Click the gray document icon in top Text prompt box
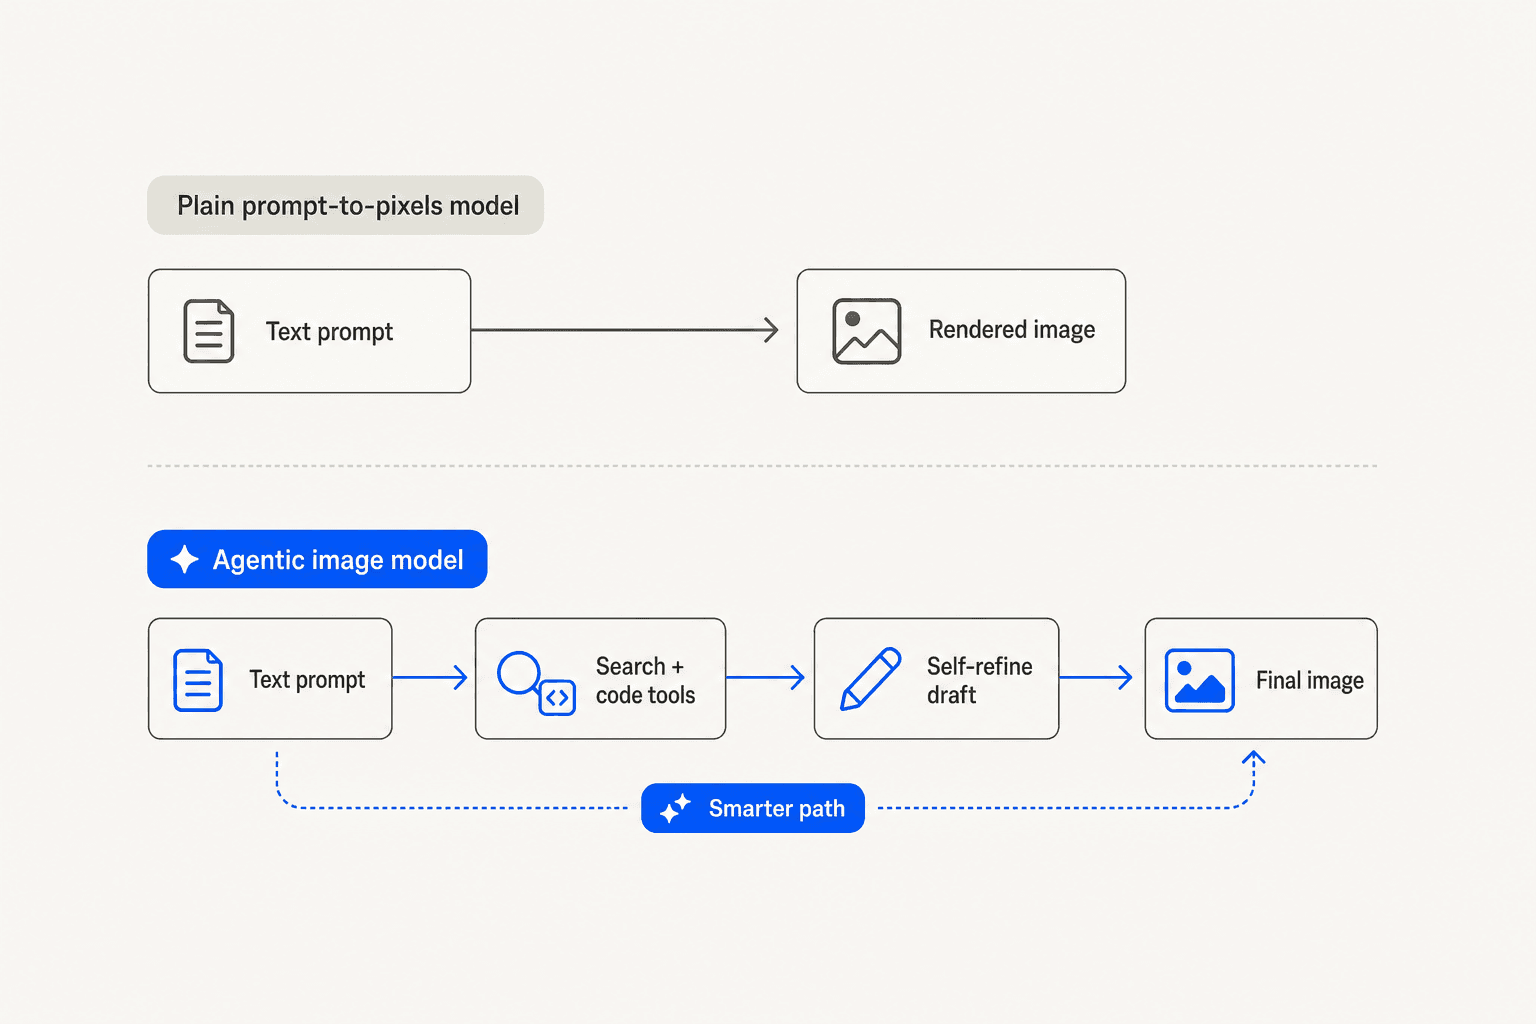The width and height of the screenshot is (1536, 1024). (208, 331)
